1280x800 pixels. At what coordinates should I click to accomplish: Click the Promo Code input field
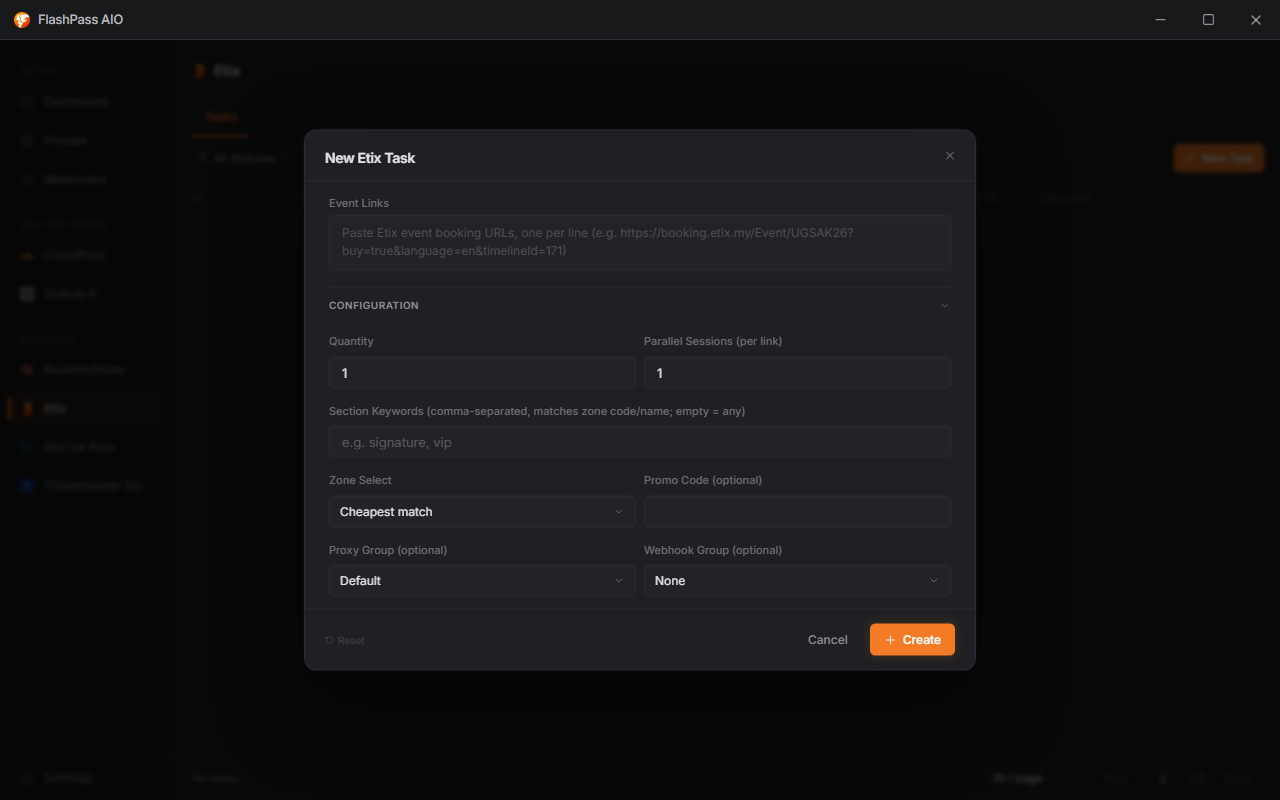coord(797,512)
